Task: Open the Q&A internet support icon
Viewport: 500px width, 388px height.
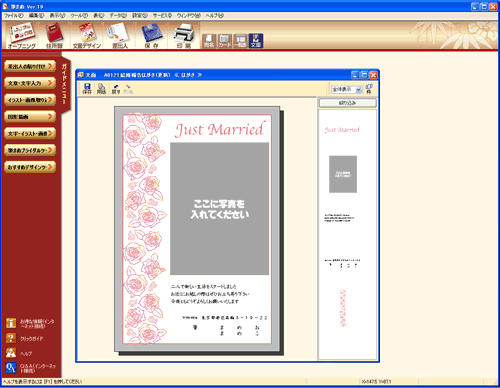Action: point(11,368)
